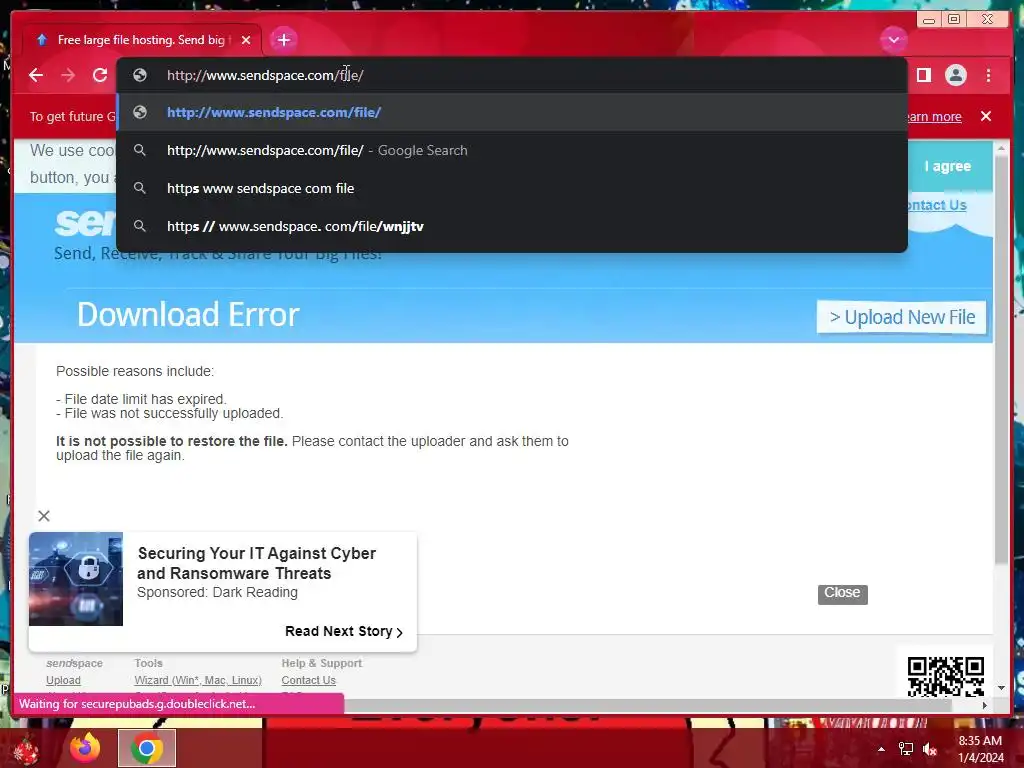Click the Chrome taskbar icon
This screenshot has height=768, width=1024.
click(x=147, y=748)
